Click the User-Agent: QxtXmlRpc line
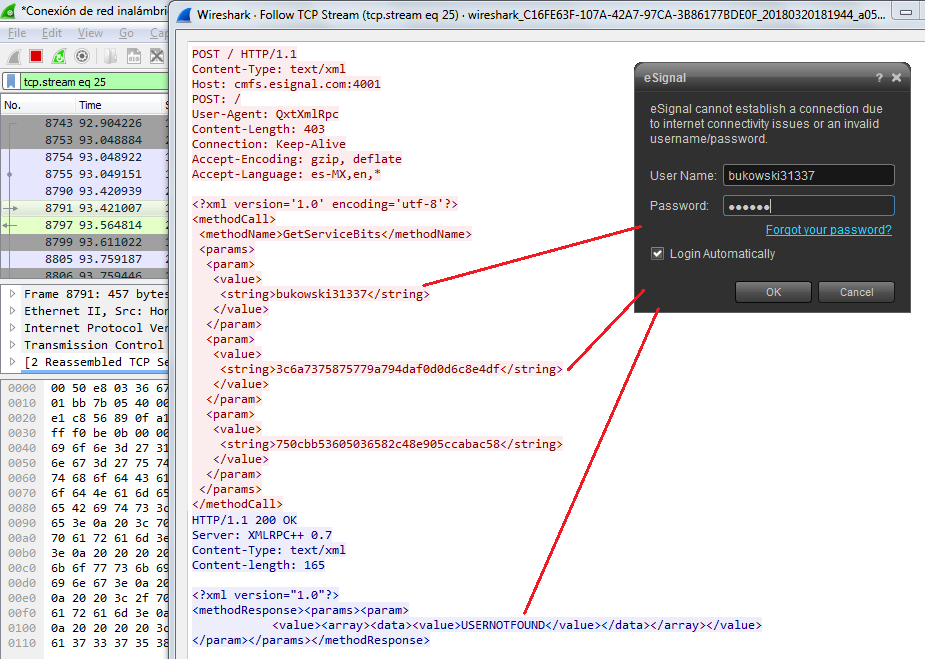This screenshot has width=925, height=659. (x=265, y=114)
